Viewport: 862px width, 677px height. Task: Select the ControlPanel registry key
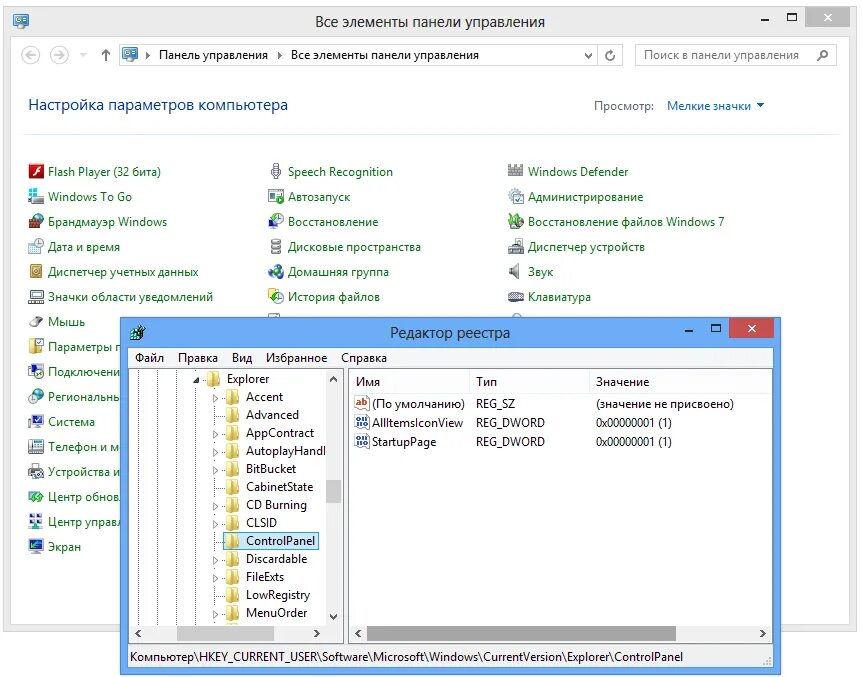[270, 541]
